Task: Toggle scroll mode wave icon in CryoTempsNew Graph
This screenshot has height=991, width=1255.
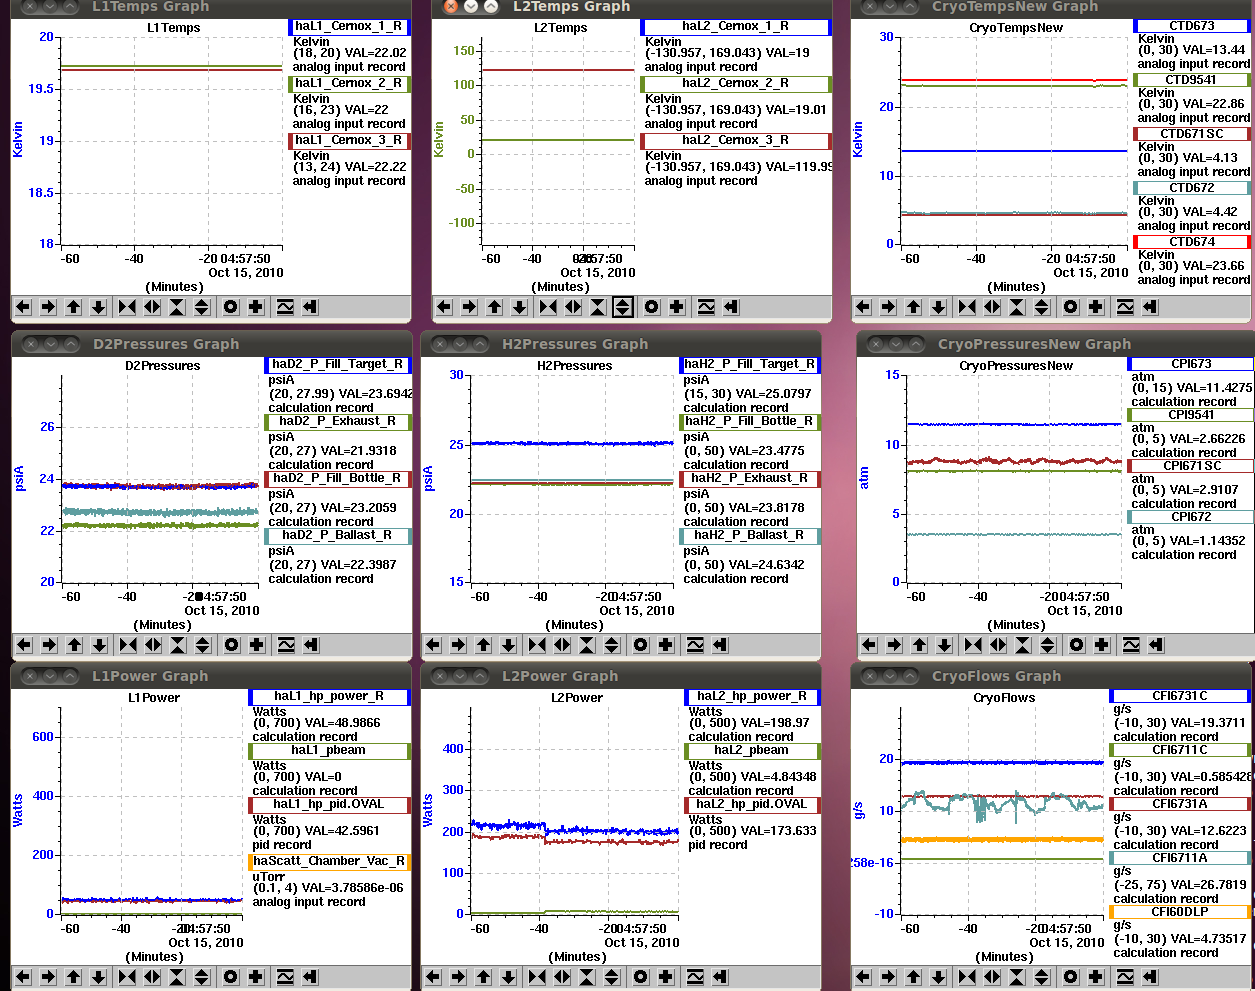Action: [x=1125, y=307]
